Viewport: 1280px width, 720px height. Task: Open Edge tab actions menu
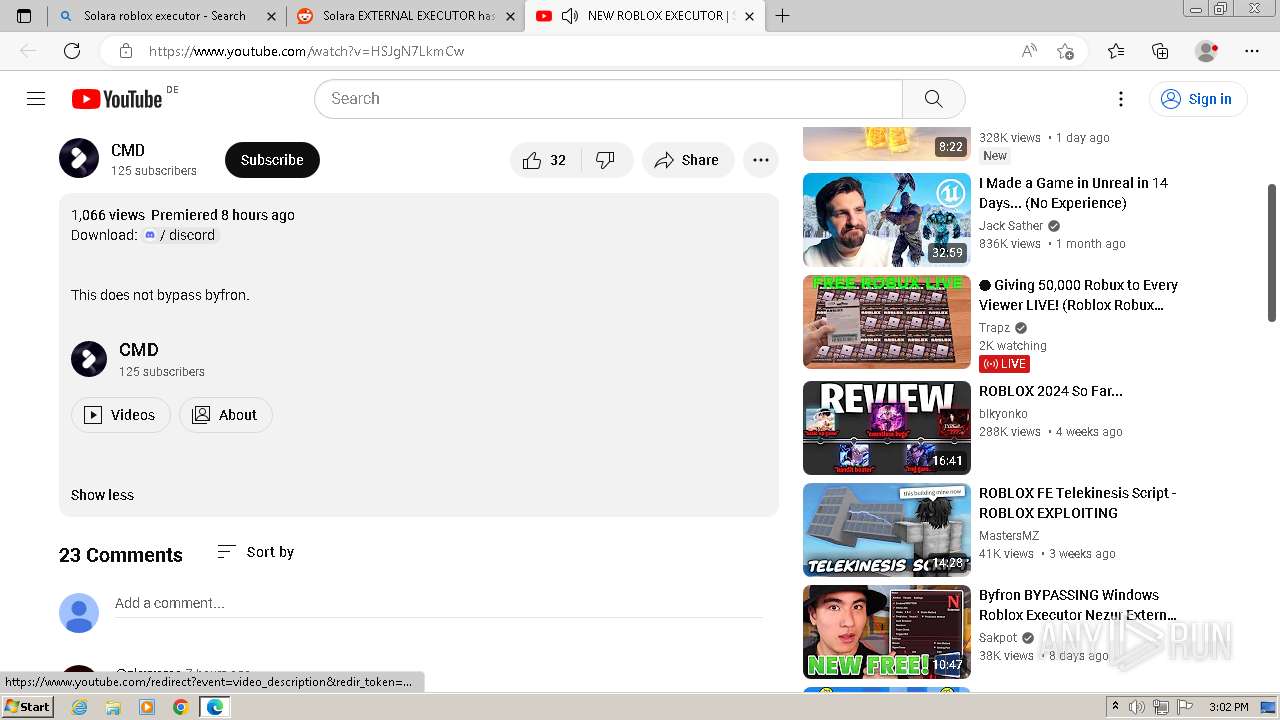24,16
